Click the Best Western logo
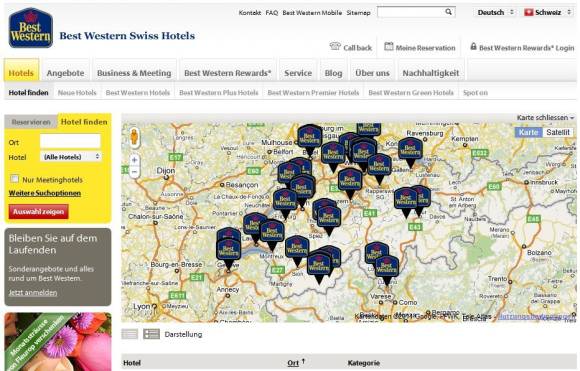This screenshot has width=580, height=371. (x=31, y=28)
